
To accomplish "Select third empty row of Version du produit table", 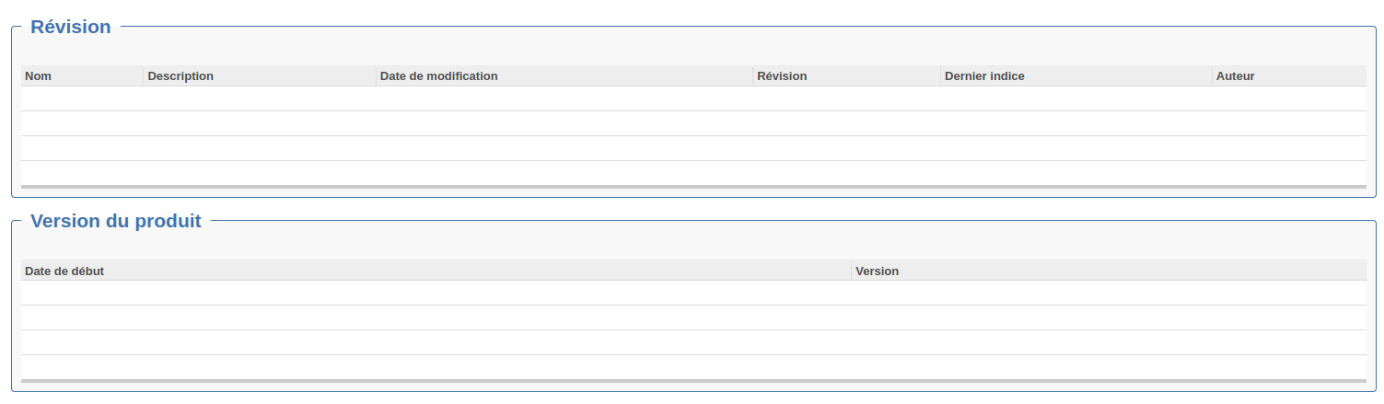I will point(693,342).
